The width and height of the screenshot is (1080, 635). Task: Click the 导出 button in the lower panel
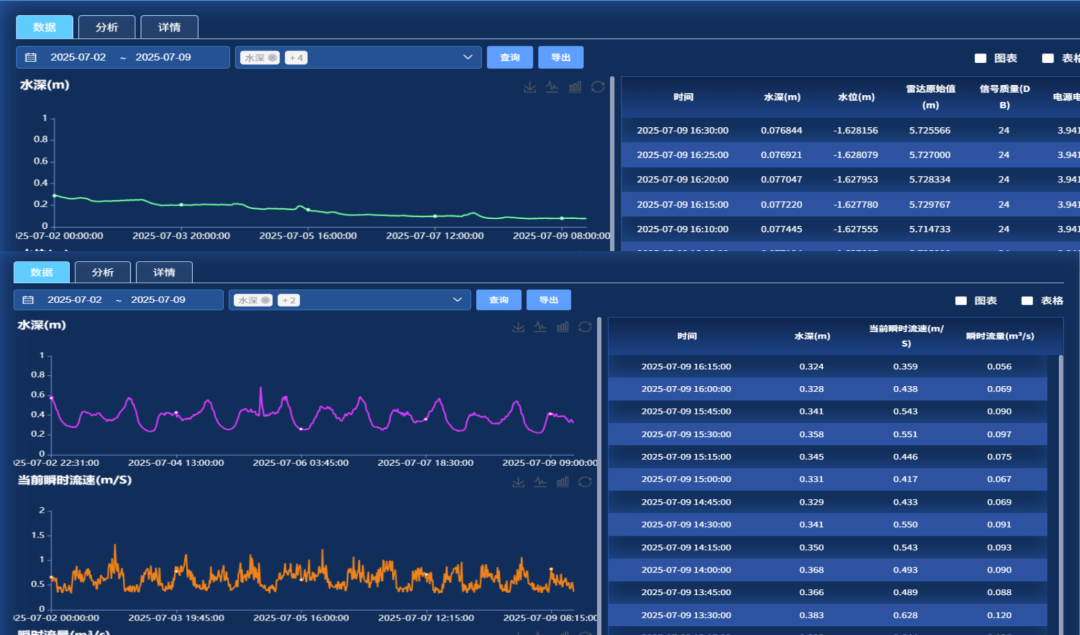(548, 300)
